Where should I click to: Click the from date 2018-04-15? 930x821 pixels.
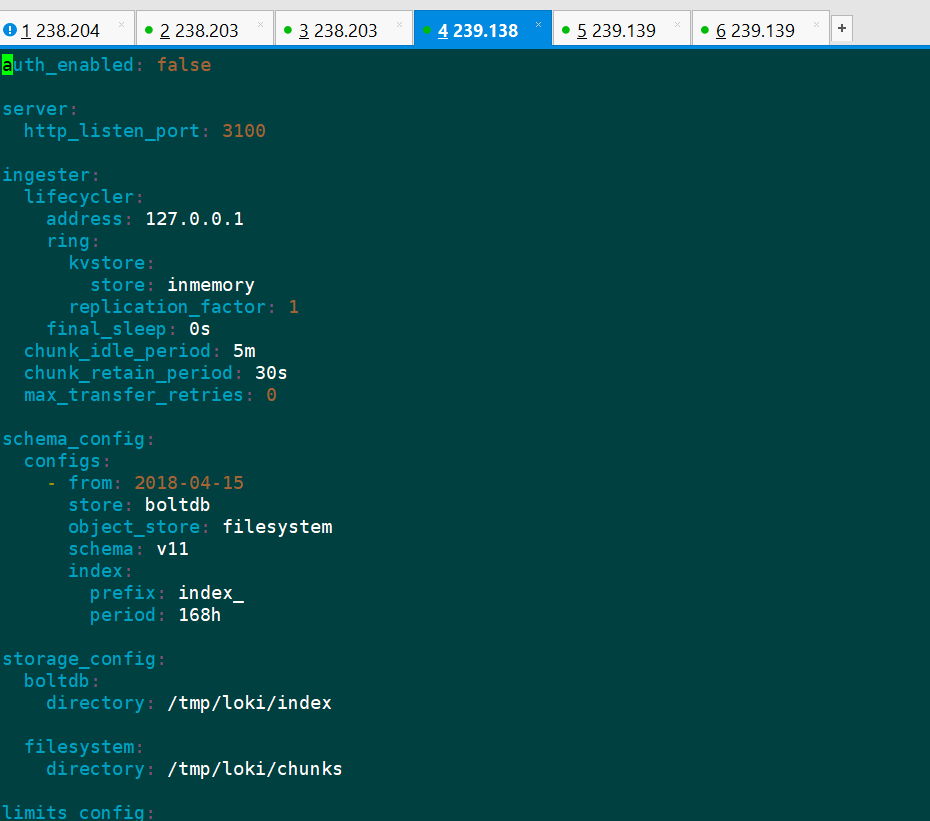(189, 483)
